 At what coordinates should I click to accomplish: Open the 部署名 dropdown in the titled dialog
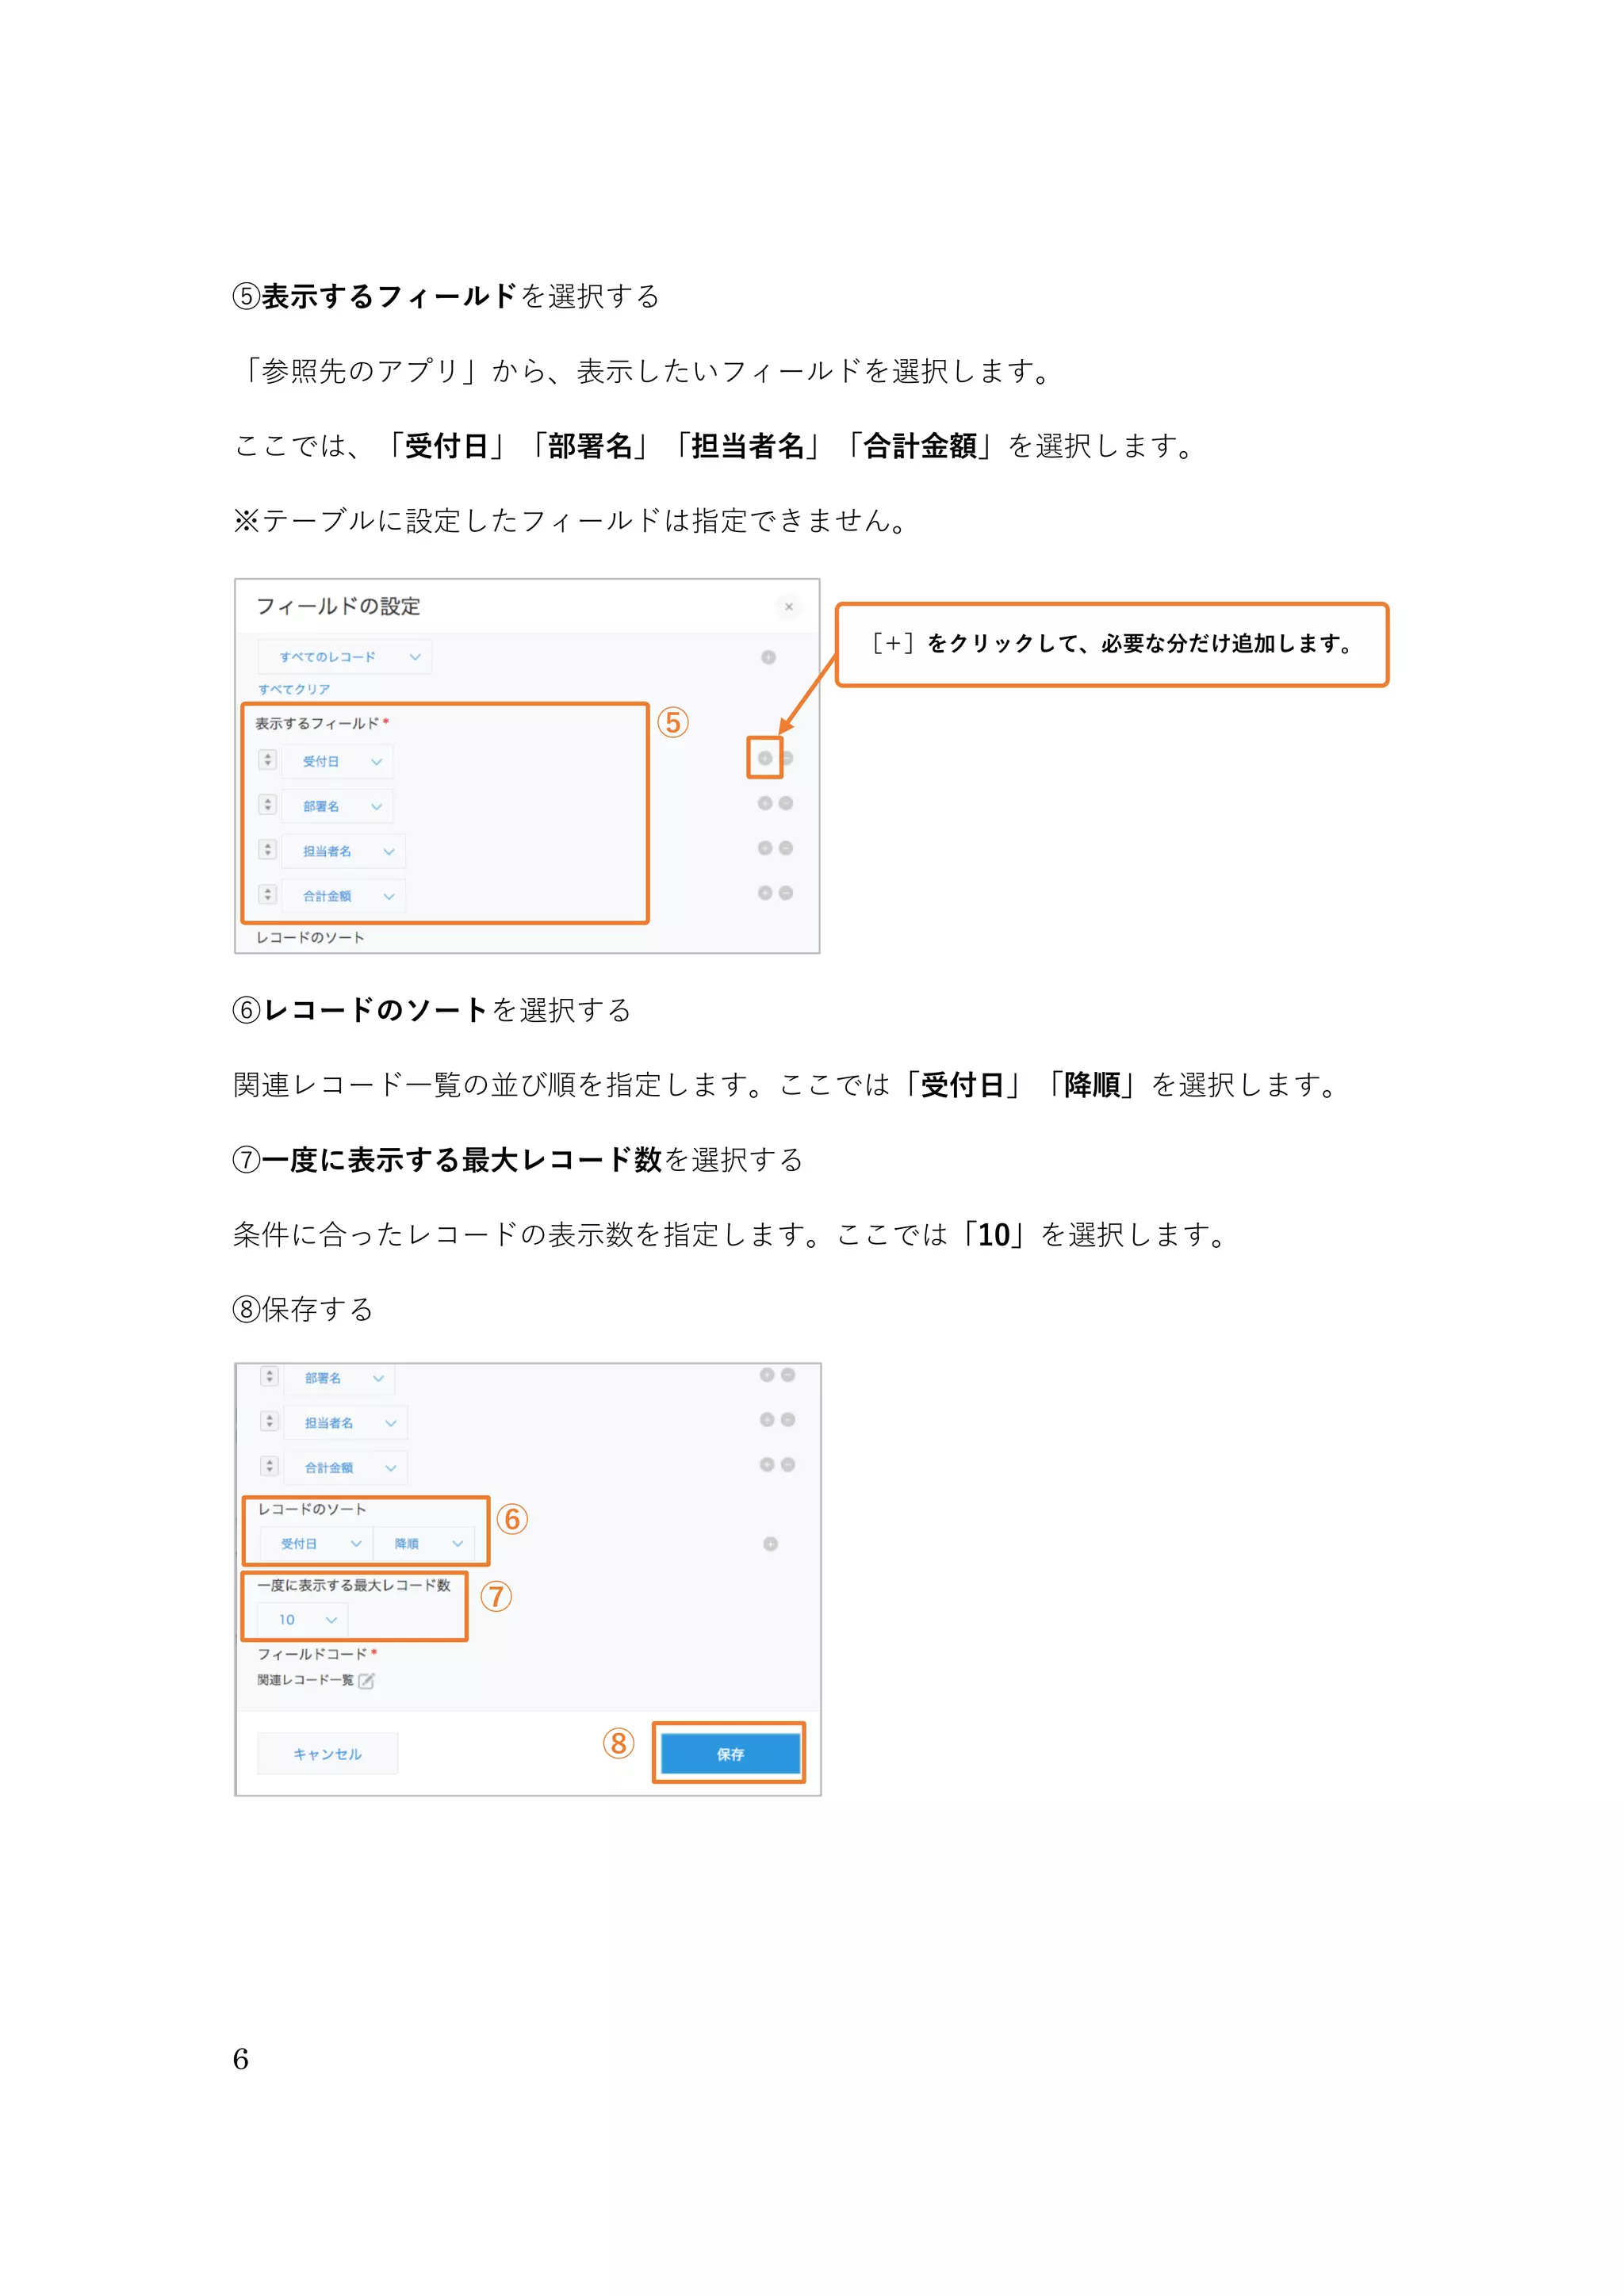338,807
